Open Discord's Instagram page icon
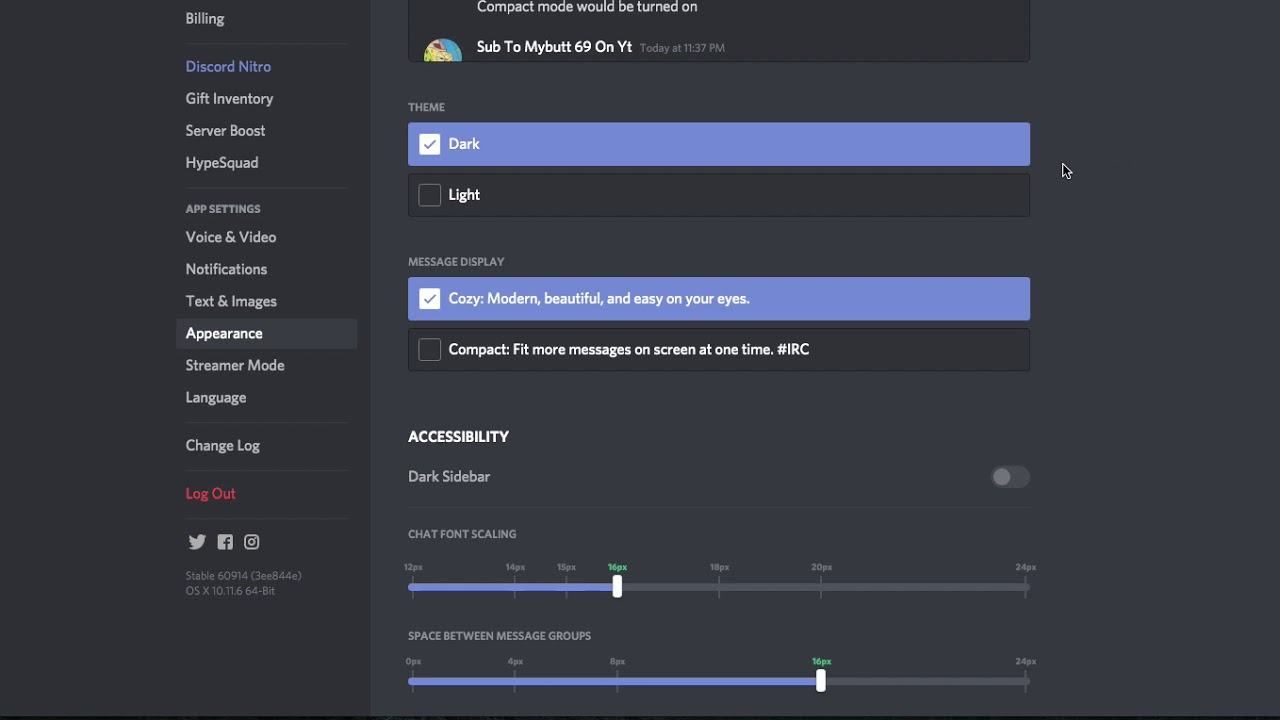This screenshot has height=720, width=1280. point(252,542)
